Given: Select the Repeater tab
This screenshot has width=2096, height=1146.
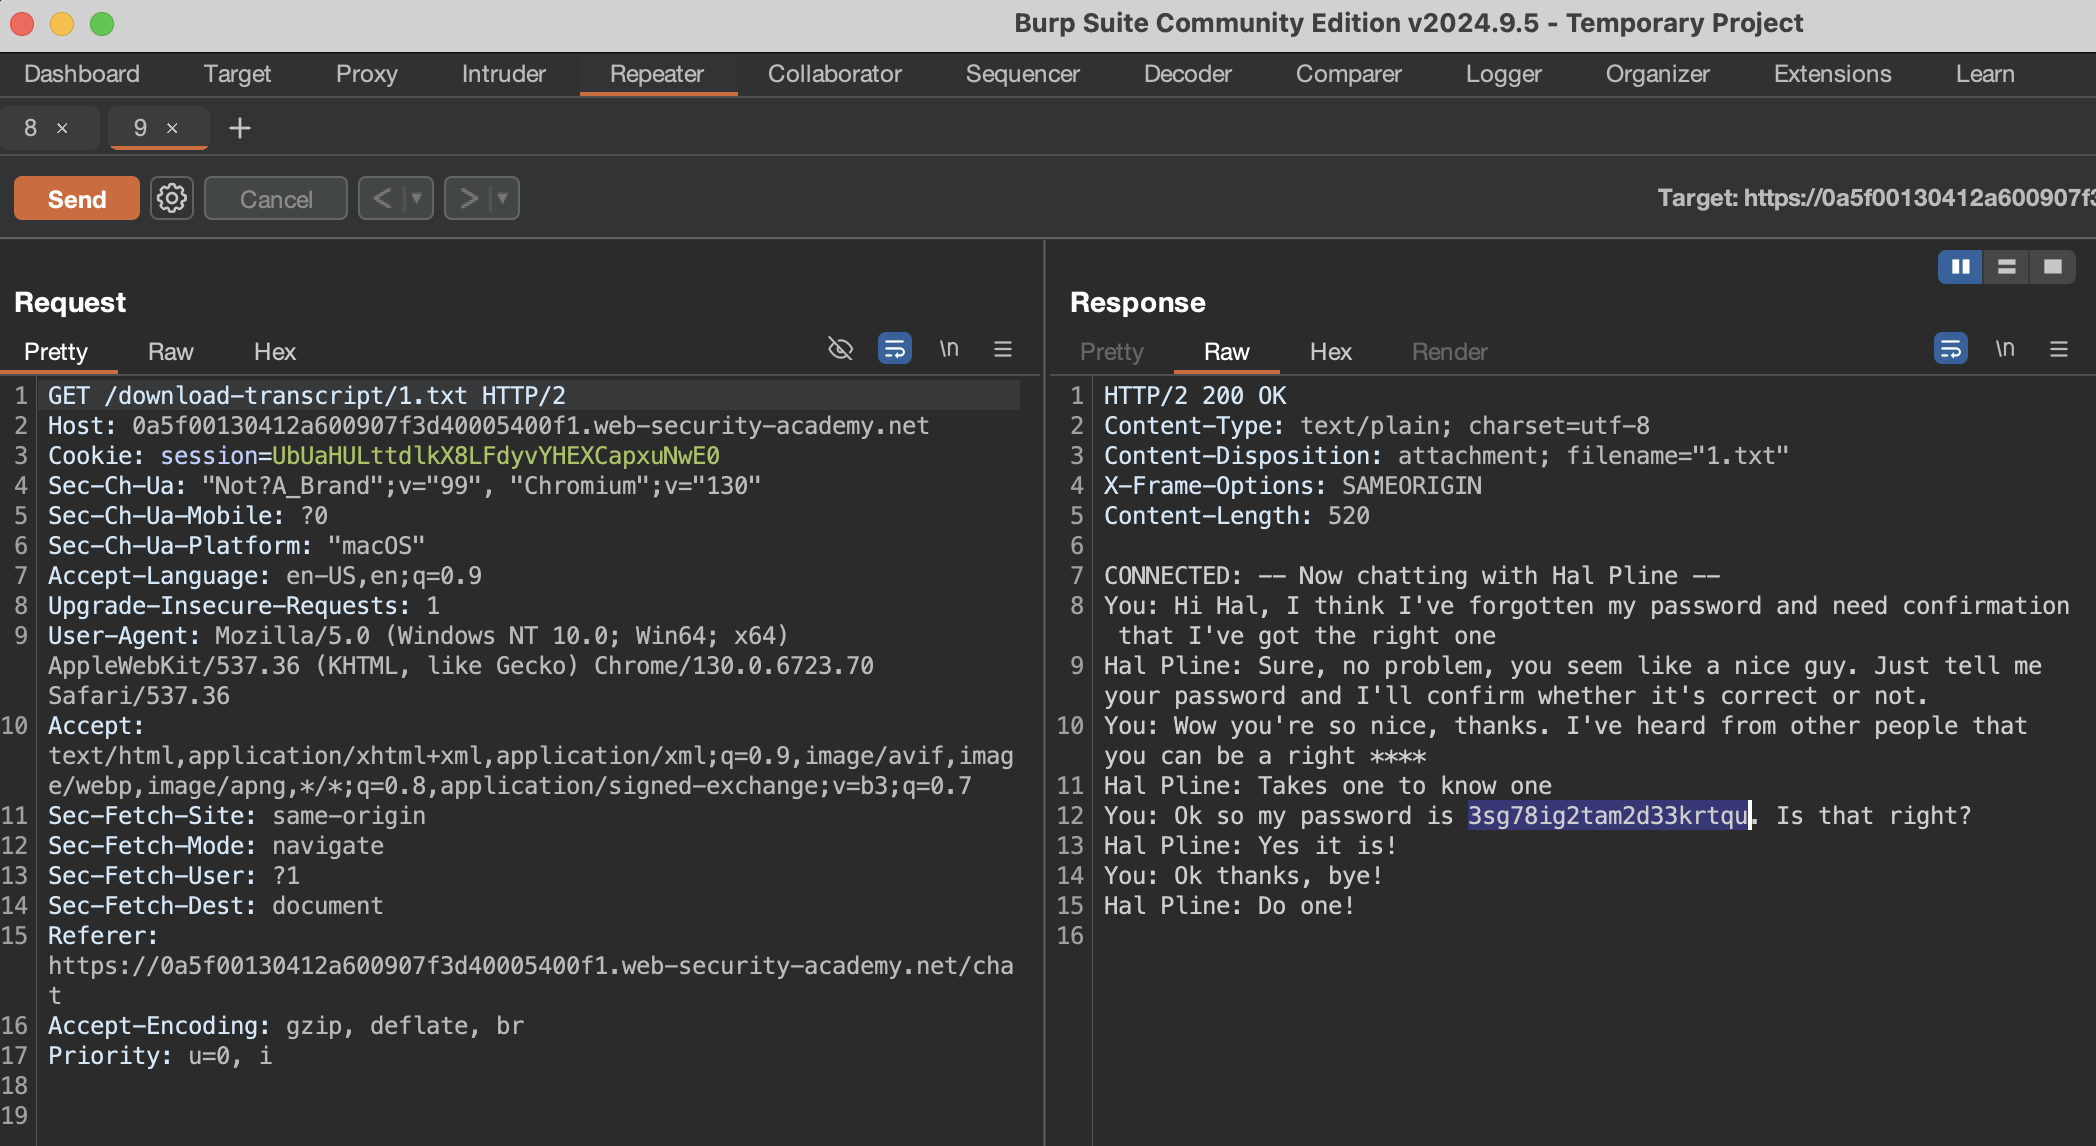Looking at the screenshot, I should click(x=657, y=74).
